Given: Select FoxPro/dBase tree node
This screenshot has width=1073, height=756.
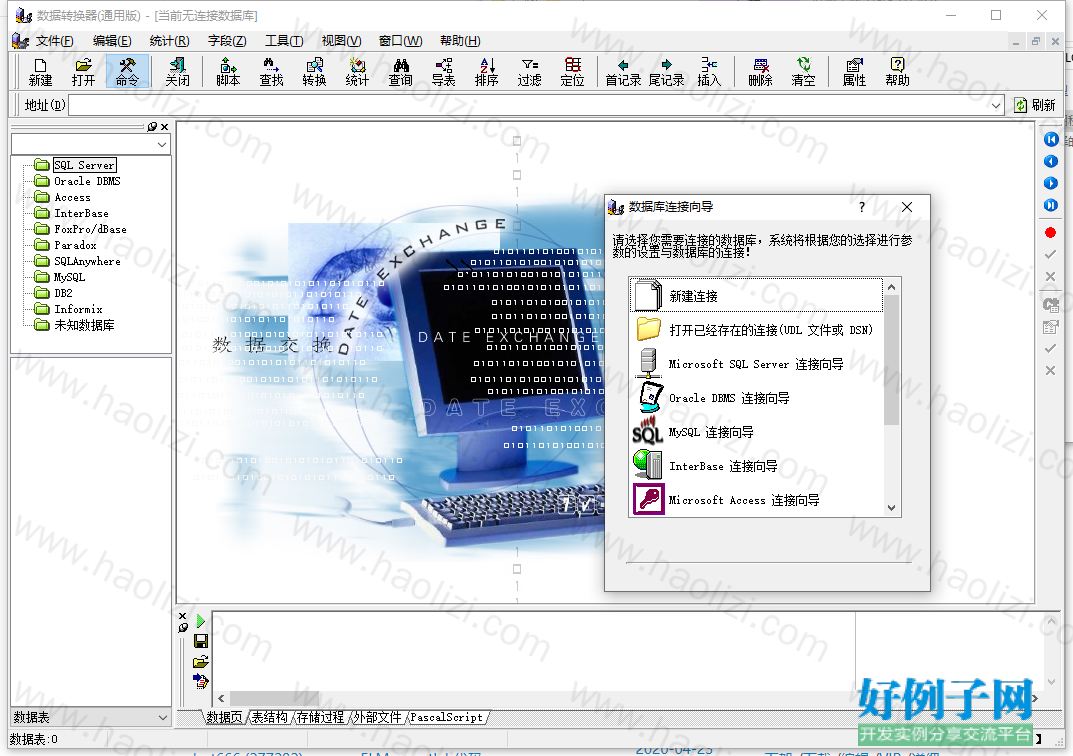Looking at the screenshot, I should click(90, 229).
